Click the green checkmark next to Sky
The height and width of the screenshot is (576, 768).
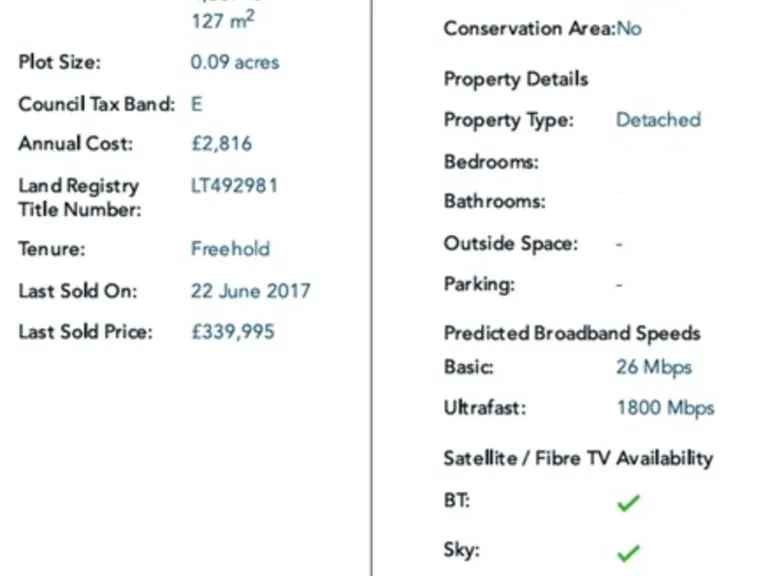pyautogui.click(x=628, y=552)
